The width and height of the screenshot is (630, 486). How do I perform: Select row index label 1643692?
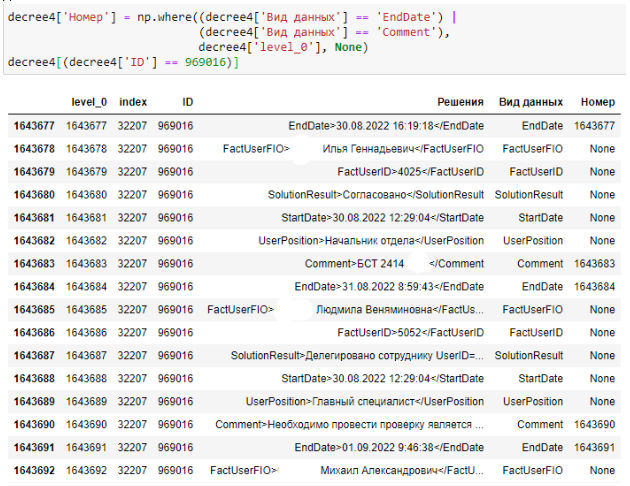point(34,470)
